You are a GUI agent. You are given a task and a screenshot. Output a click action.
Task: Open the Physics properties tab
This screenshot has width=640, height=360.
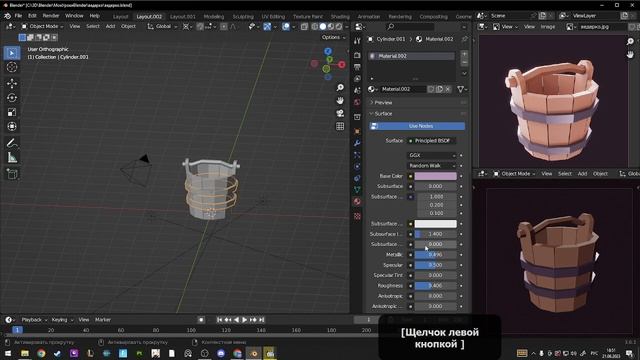click(x=357, y=167)
